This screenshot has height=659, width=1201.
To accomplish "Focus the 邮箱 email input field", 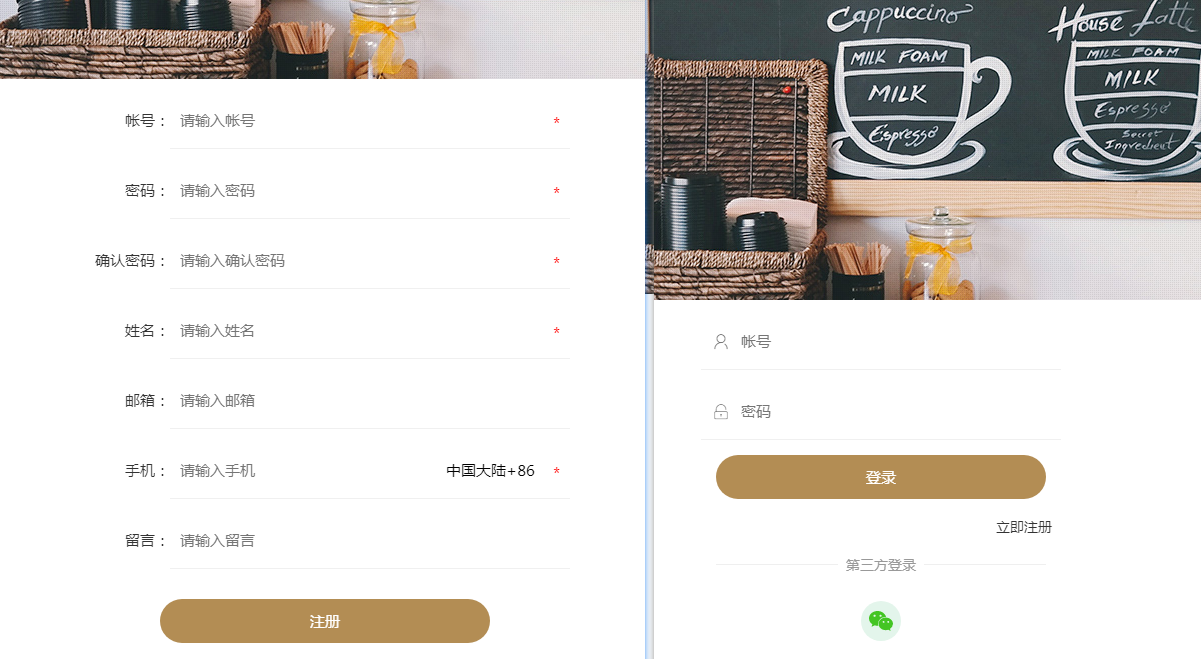I will [x=370, y=401].
